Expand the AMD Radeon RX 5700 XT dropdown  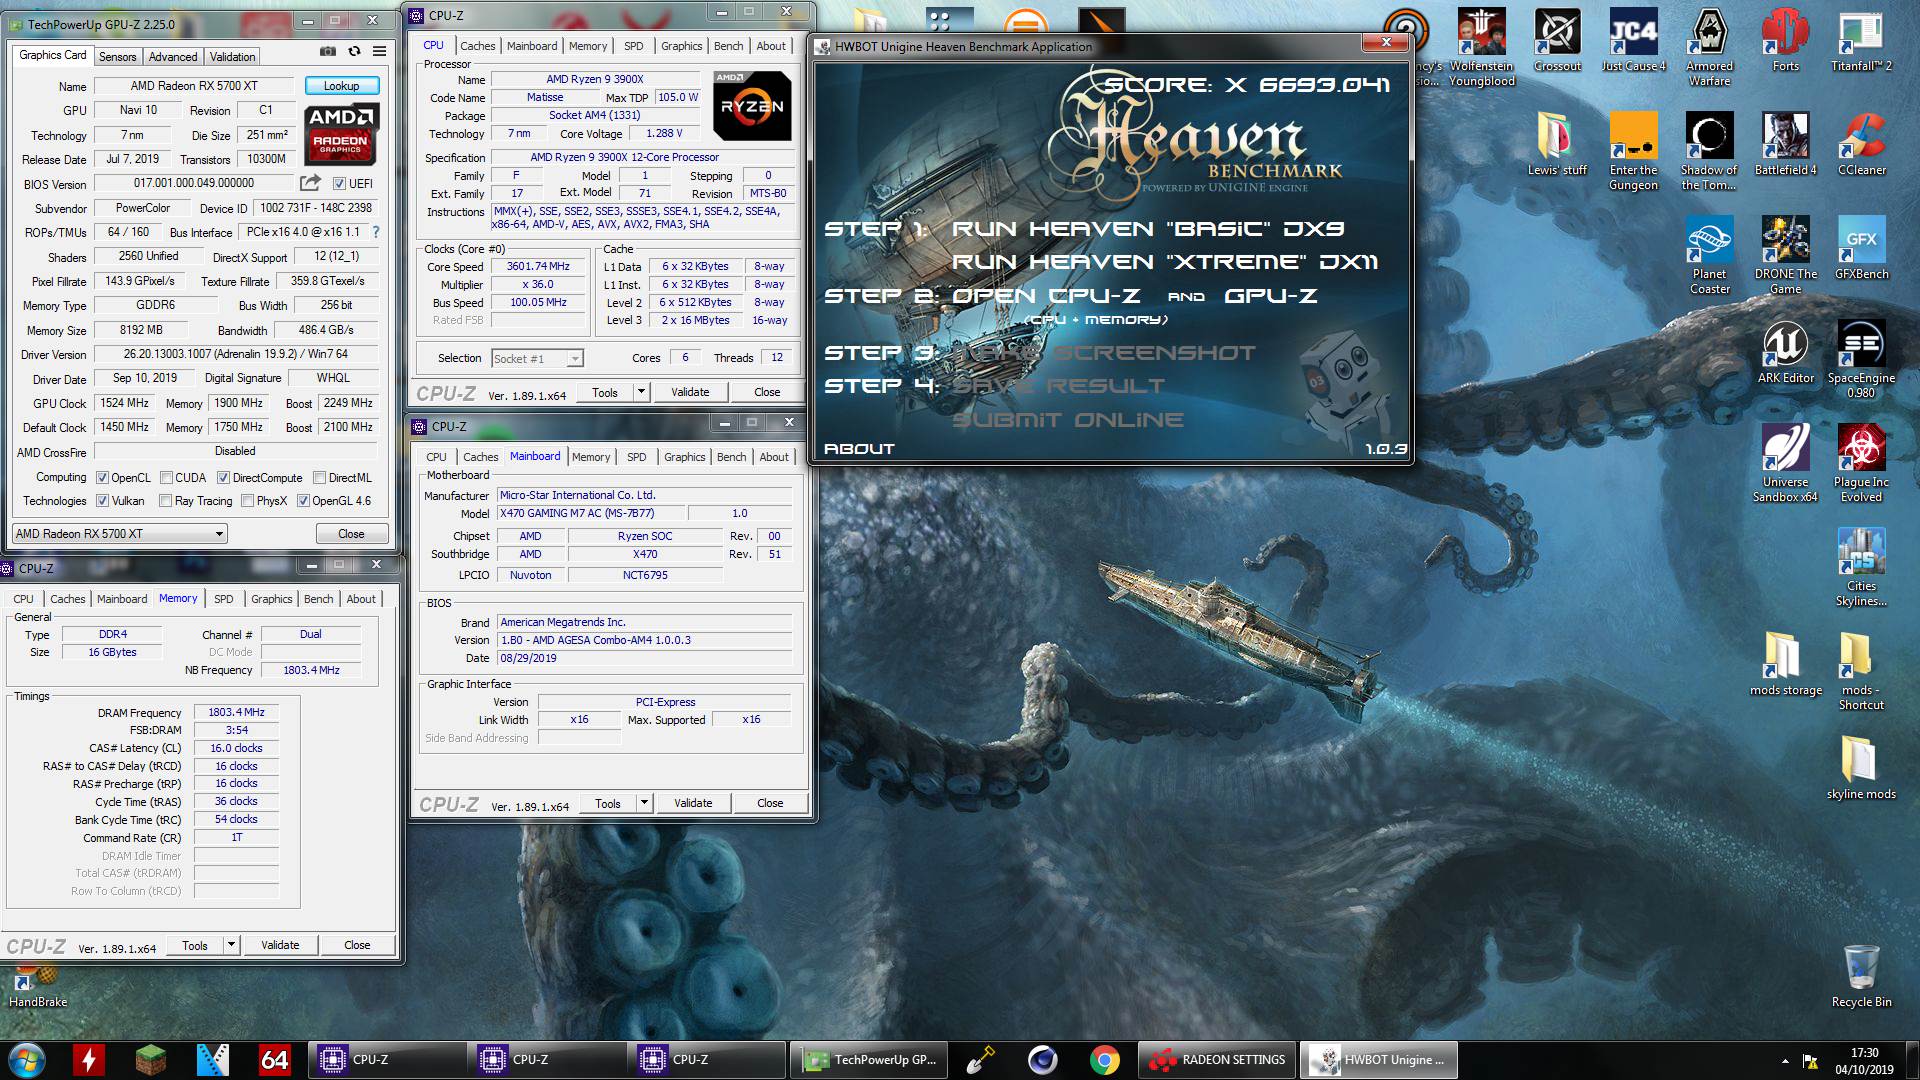coord(119,534)
